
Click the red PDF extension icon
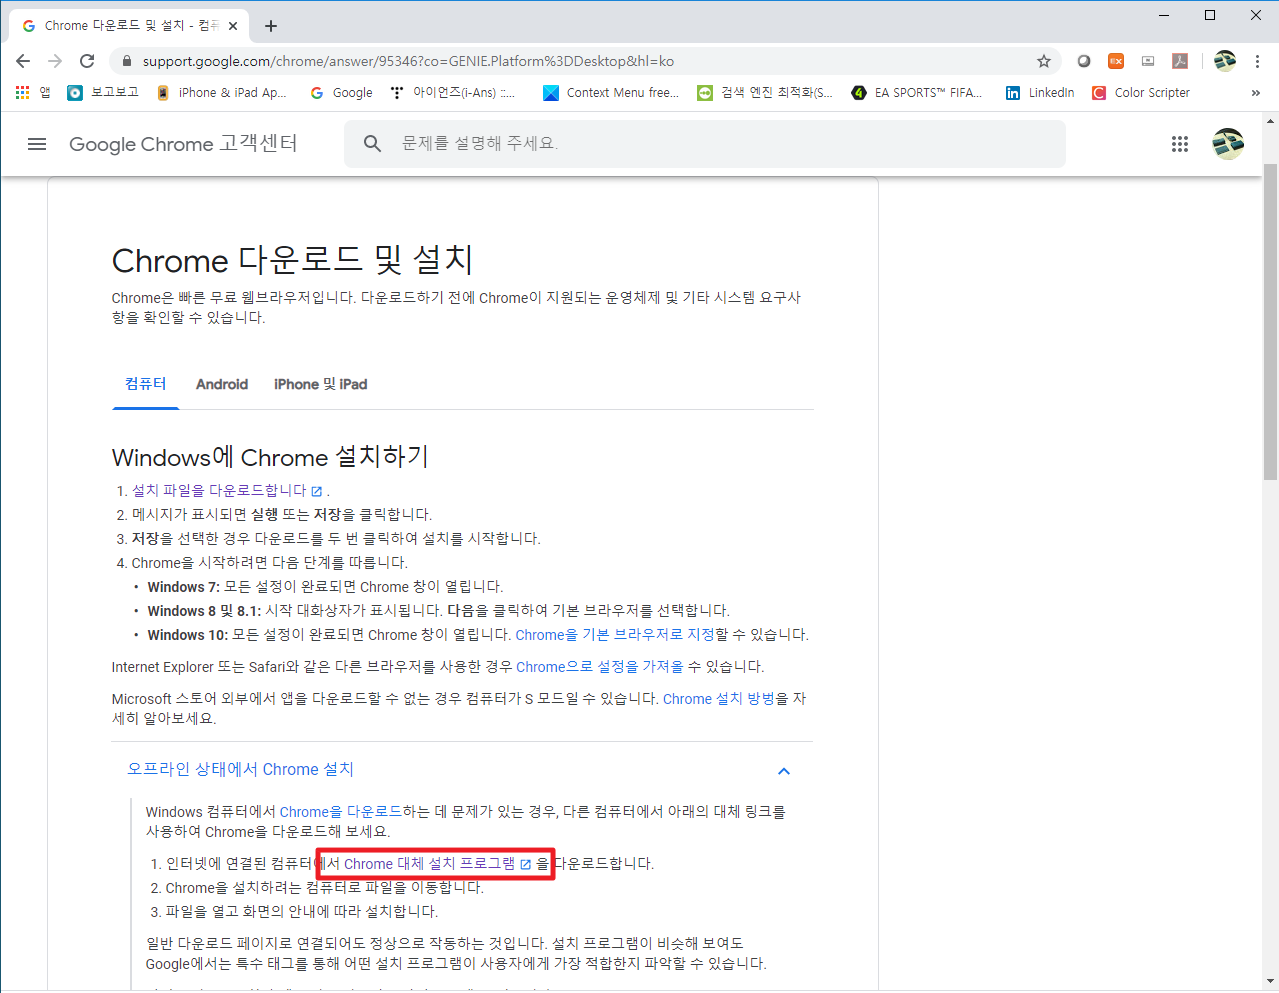coord(1180,61)
